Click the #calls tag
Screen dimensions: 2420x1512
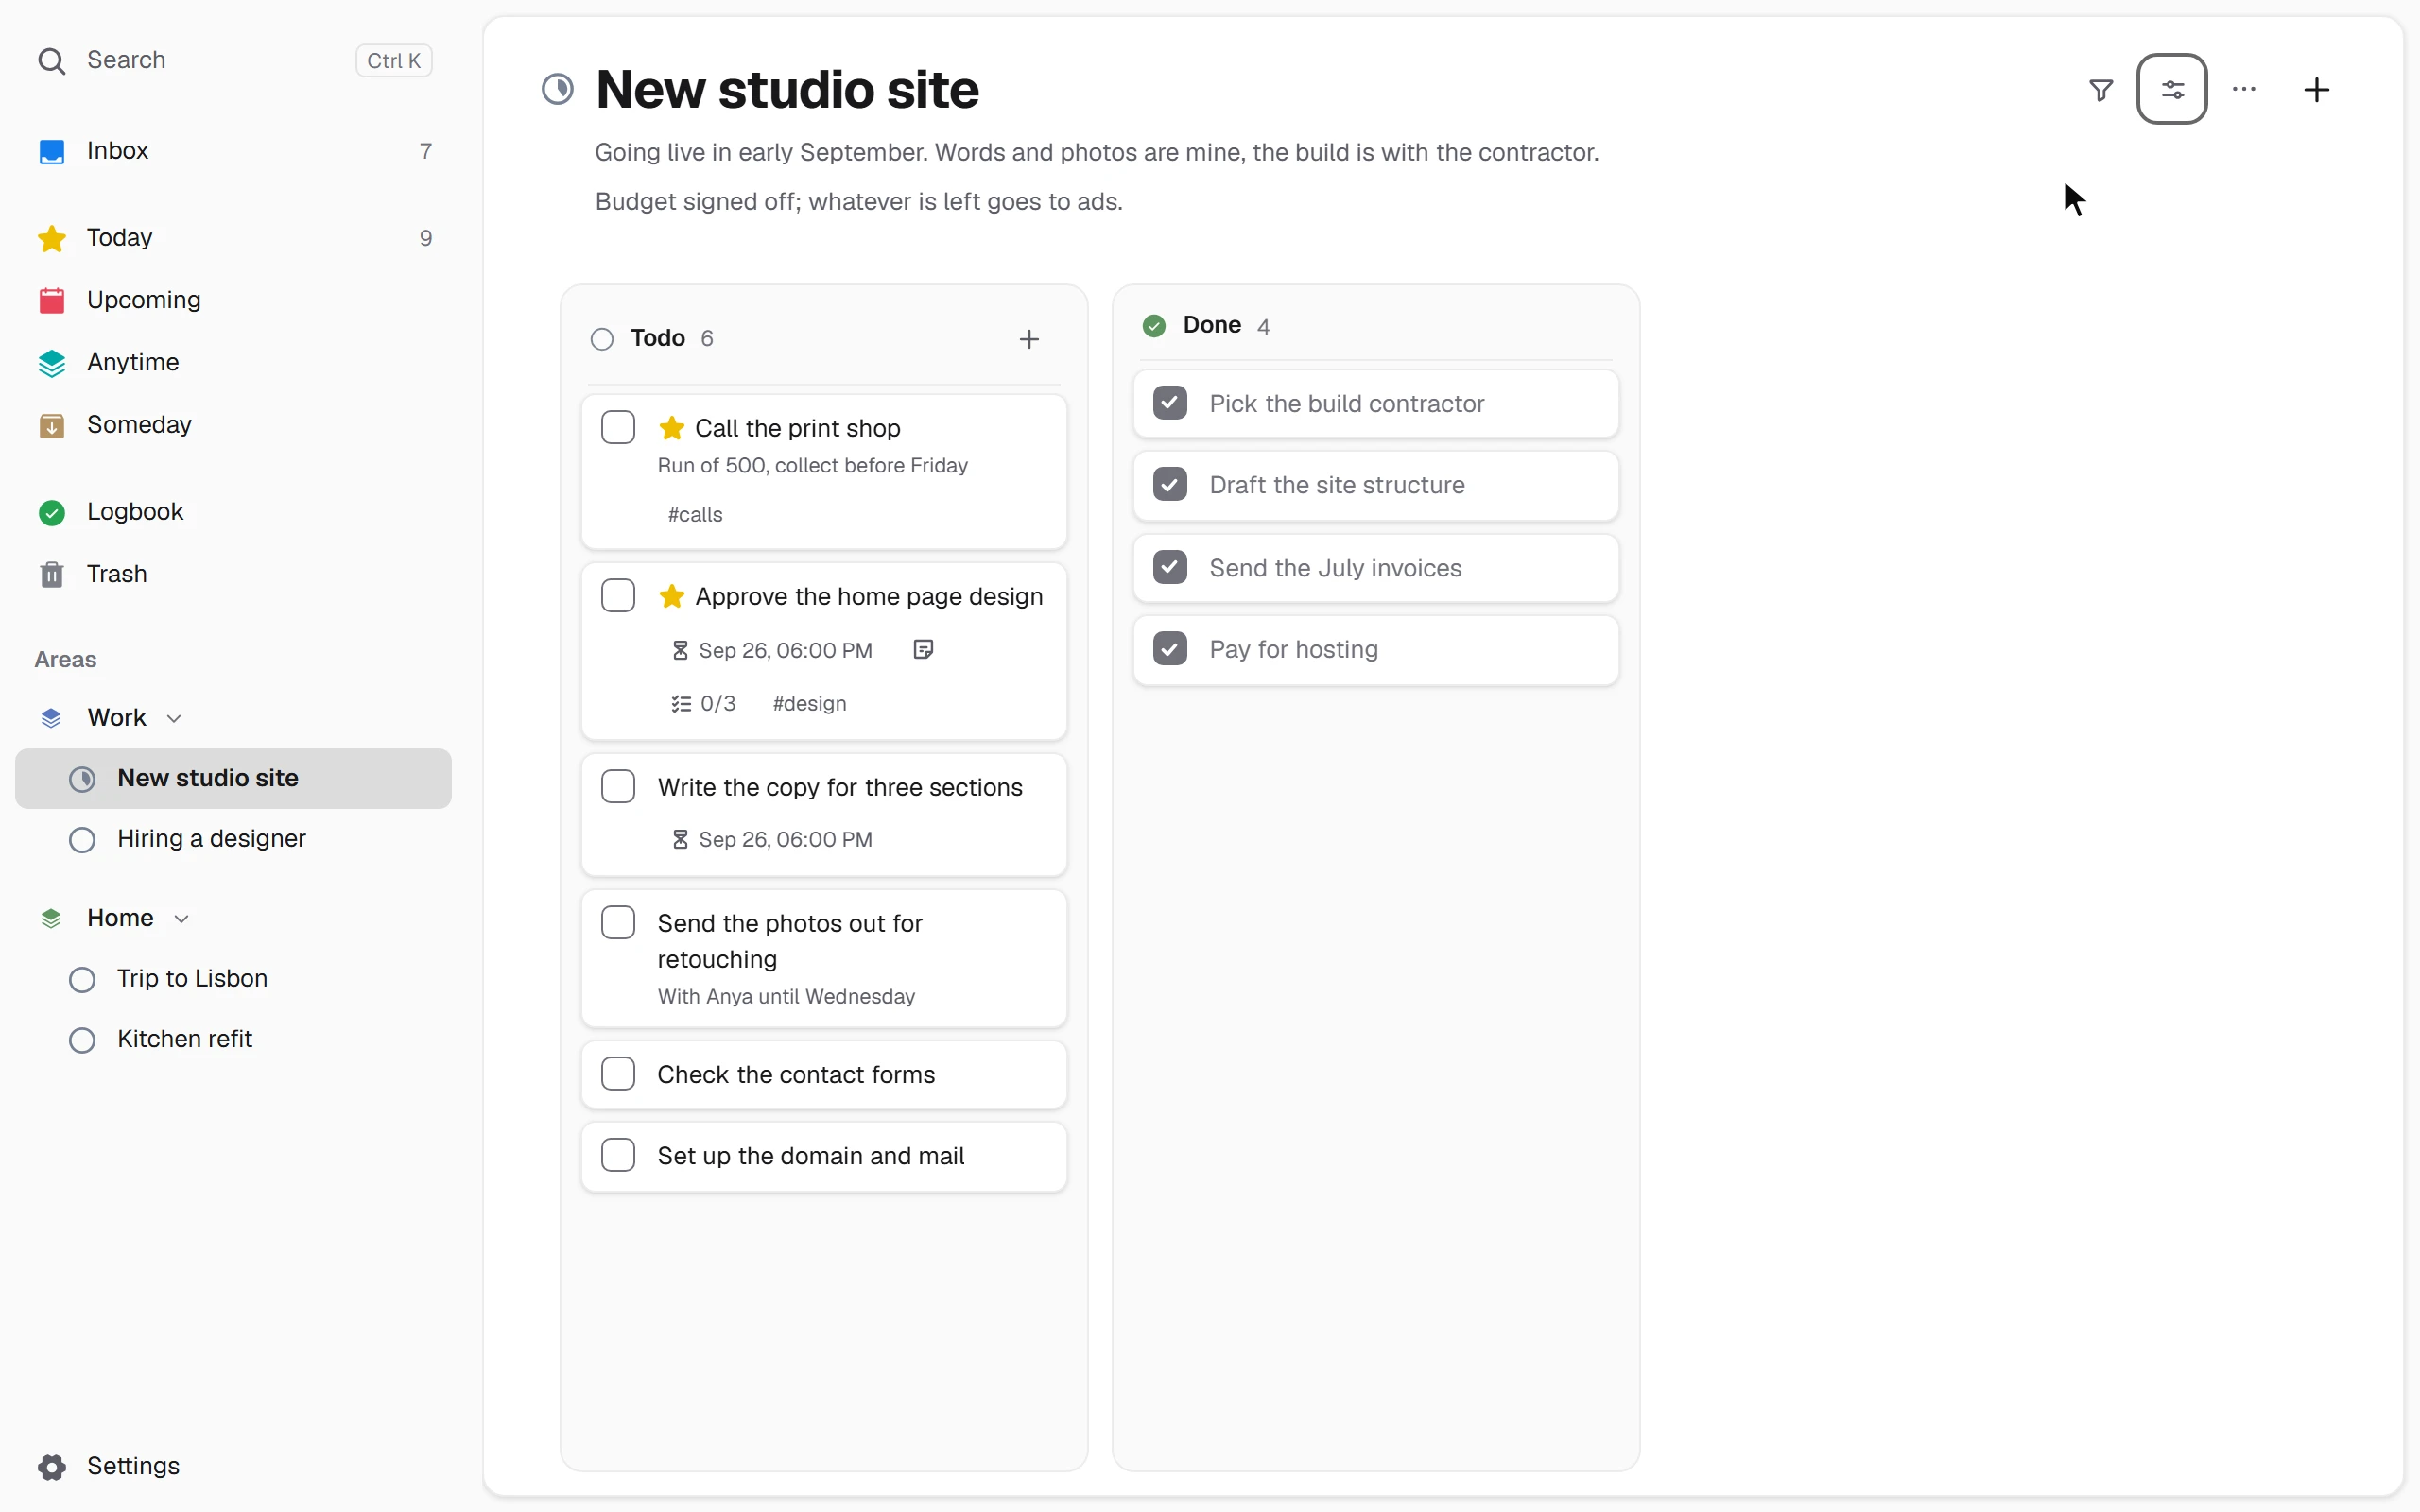[695, 515]
